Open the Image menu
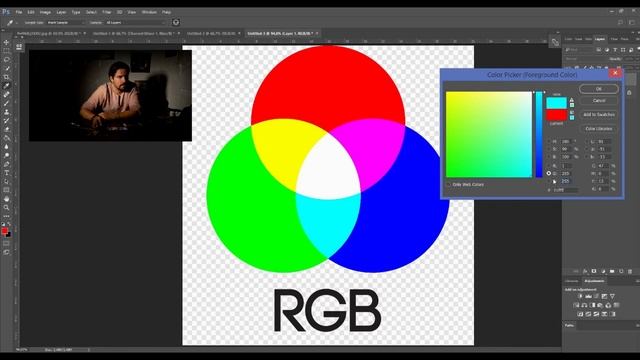 click(x=45, y=12)
